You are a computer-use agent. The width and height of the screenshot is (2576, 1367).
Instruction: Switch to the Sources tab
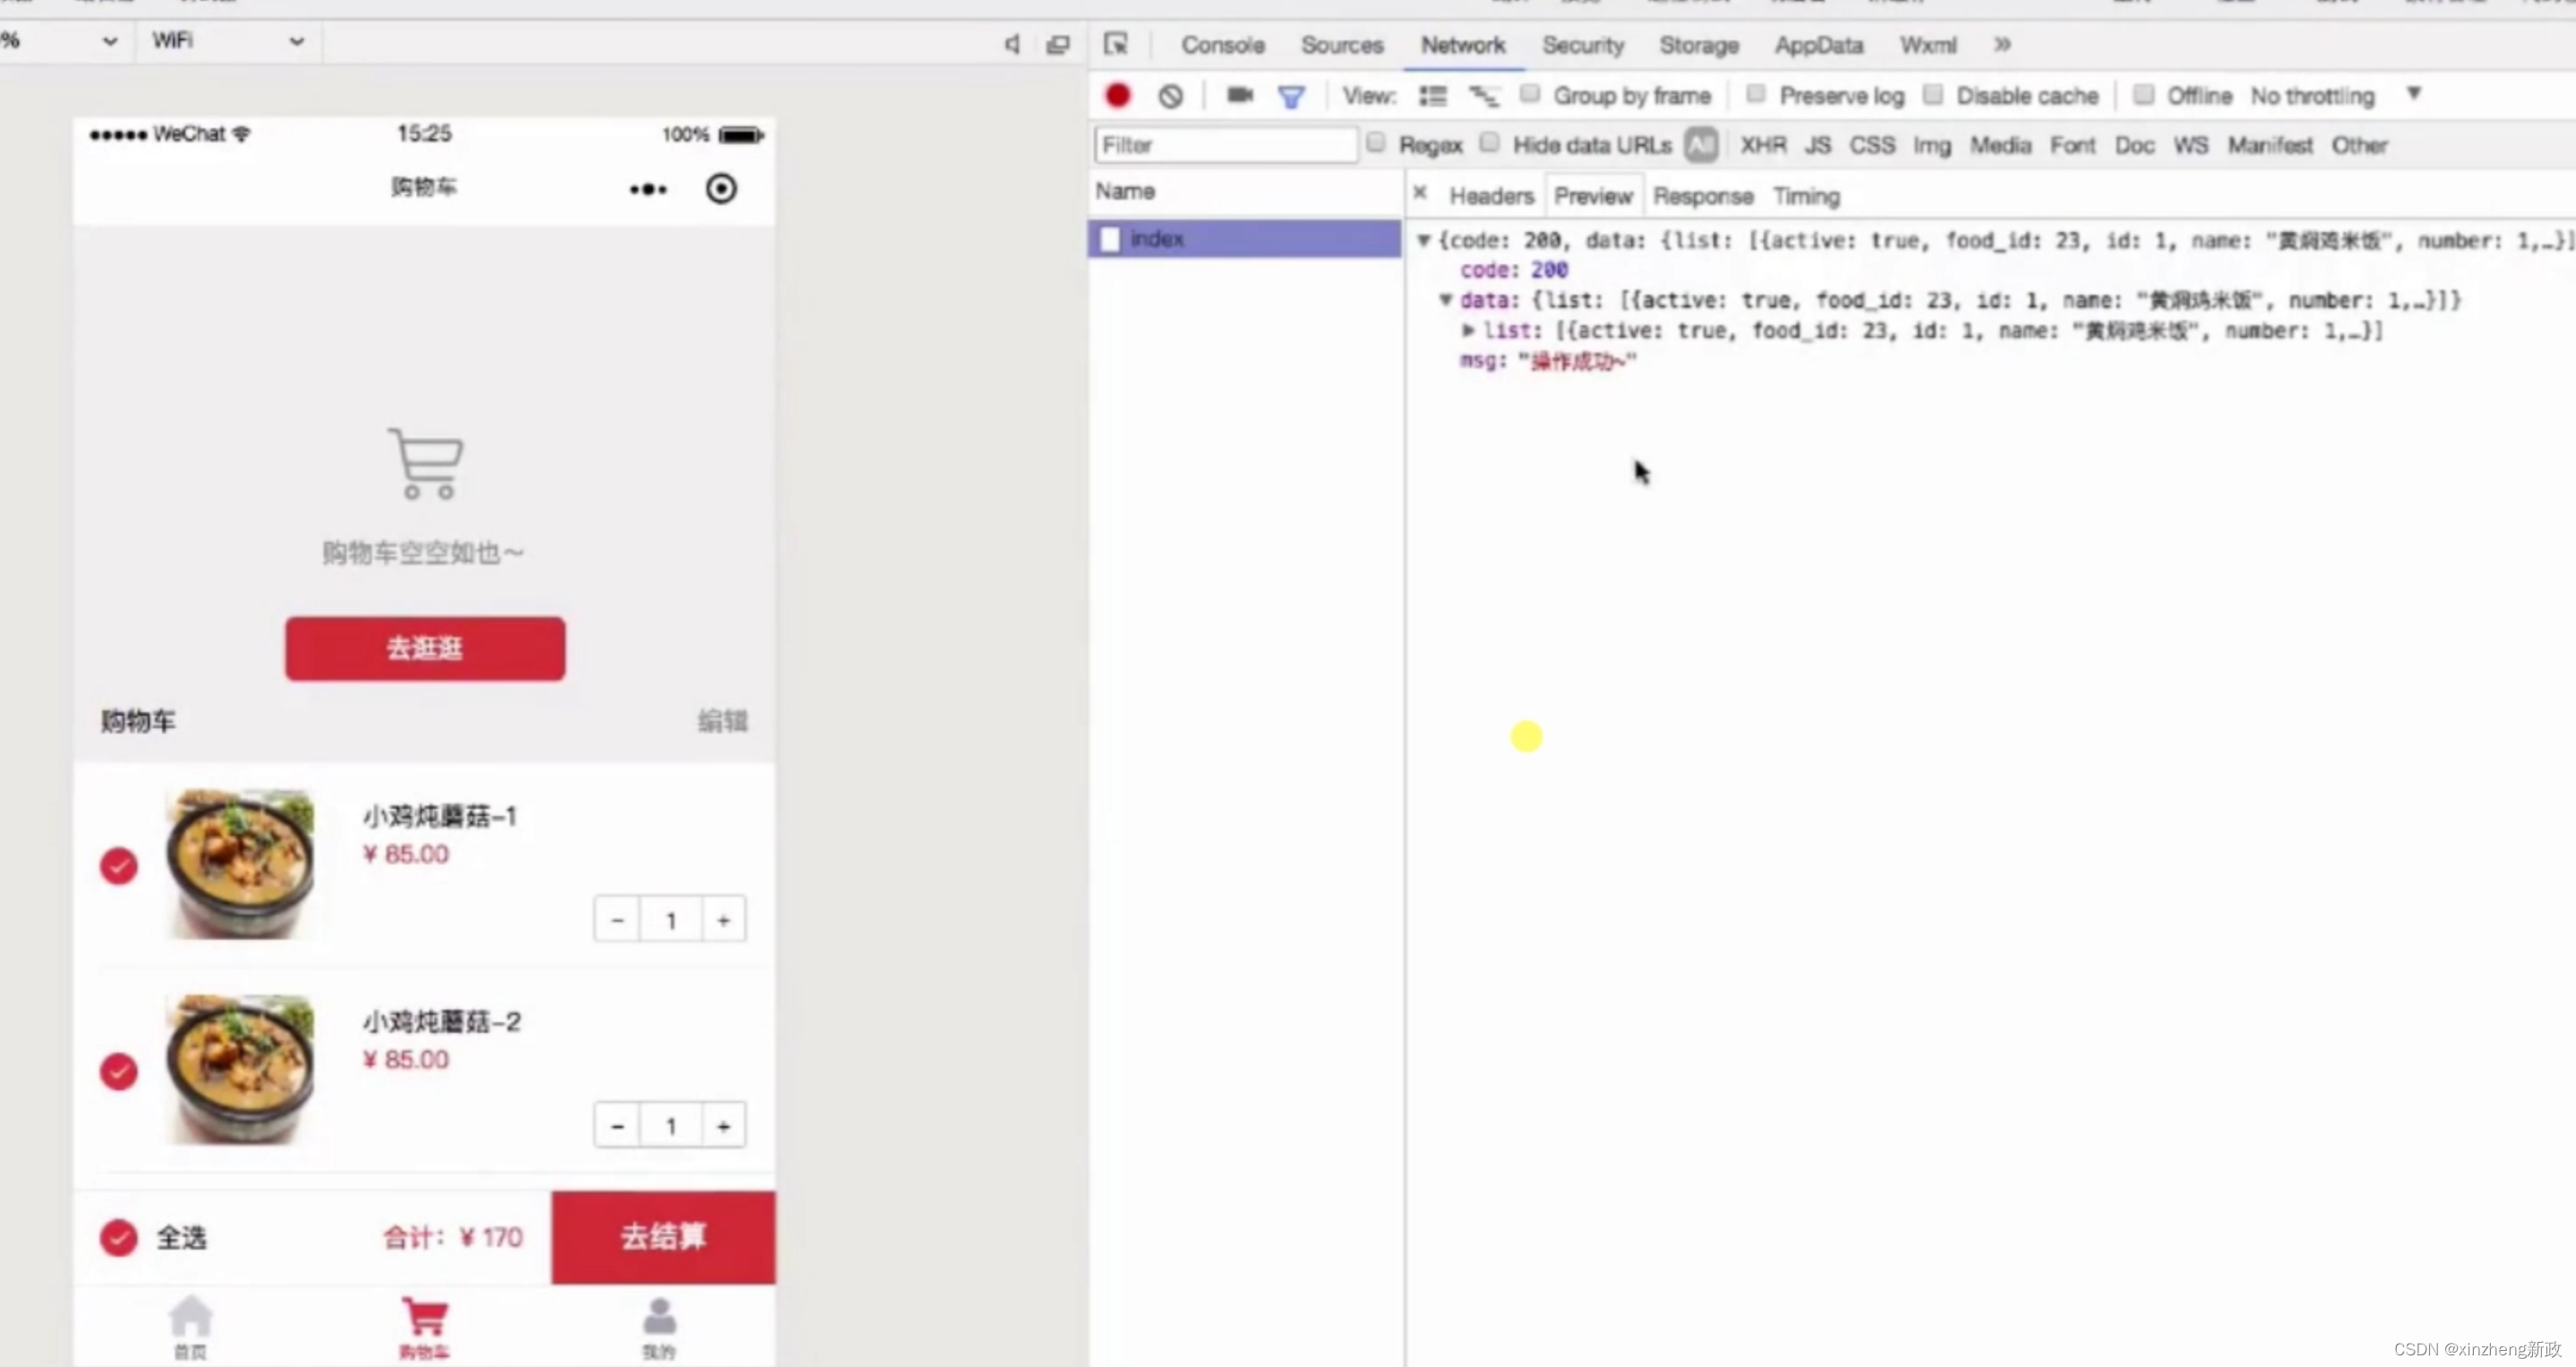click(x=1342, y=45)
